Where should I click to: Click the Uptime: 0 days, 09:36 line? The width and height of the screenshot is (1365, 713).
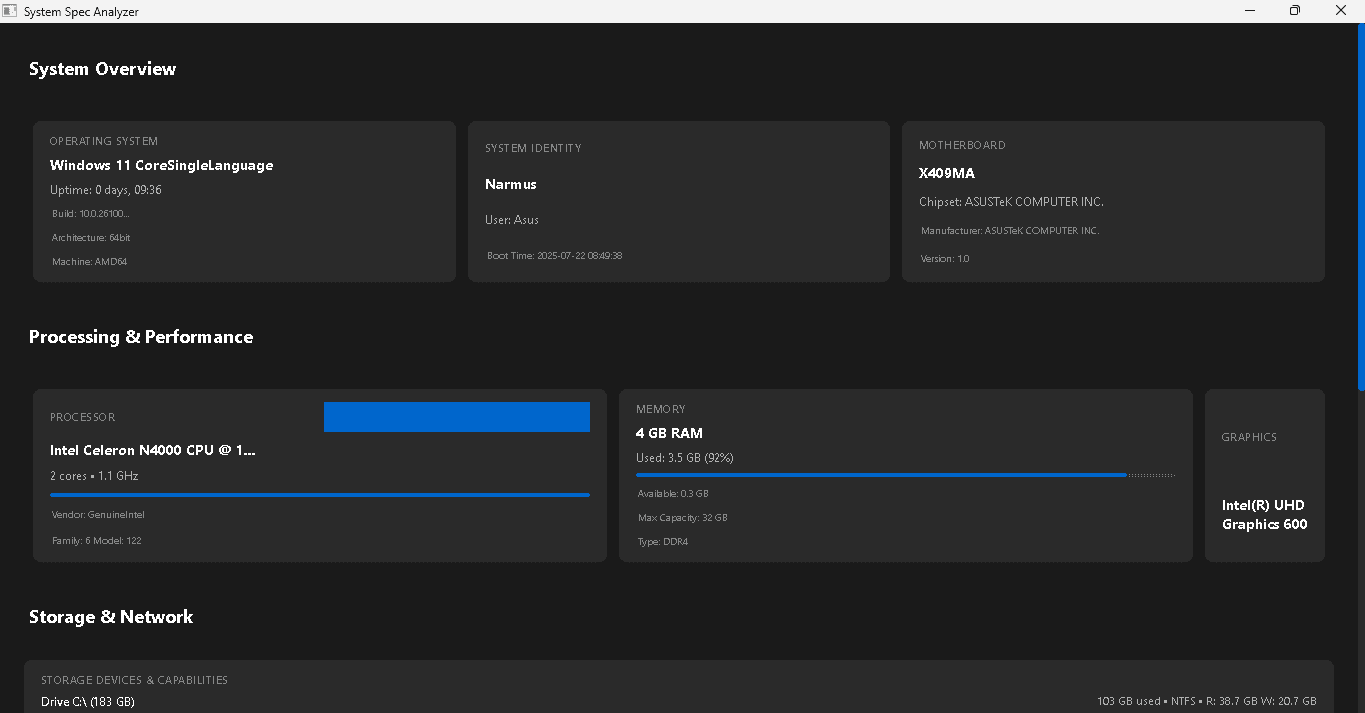106,190
